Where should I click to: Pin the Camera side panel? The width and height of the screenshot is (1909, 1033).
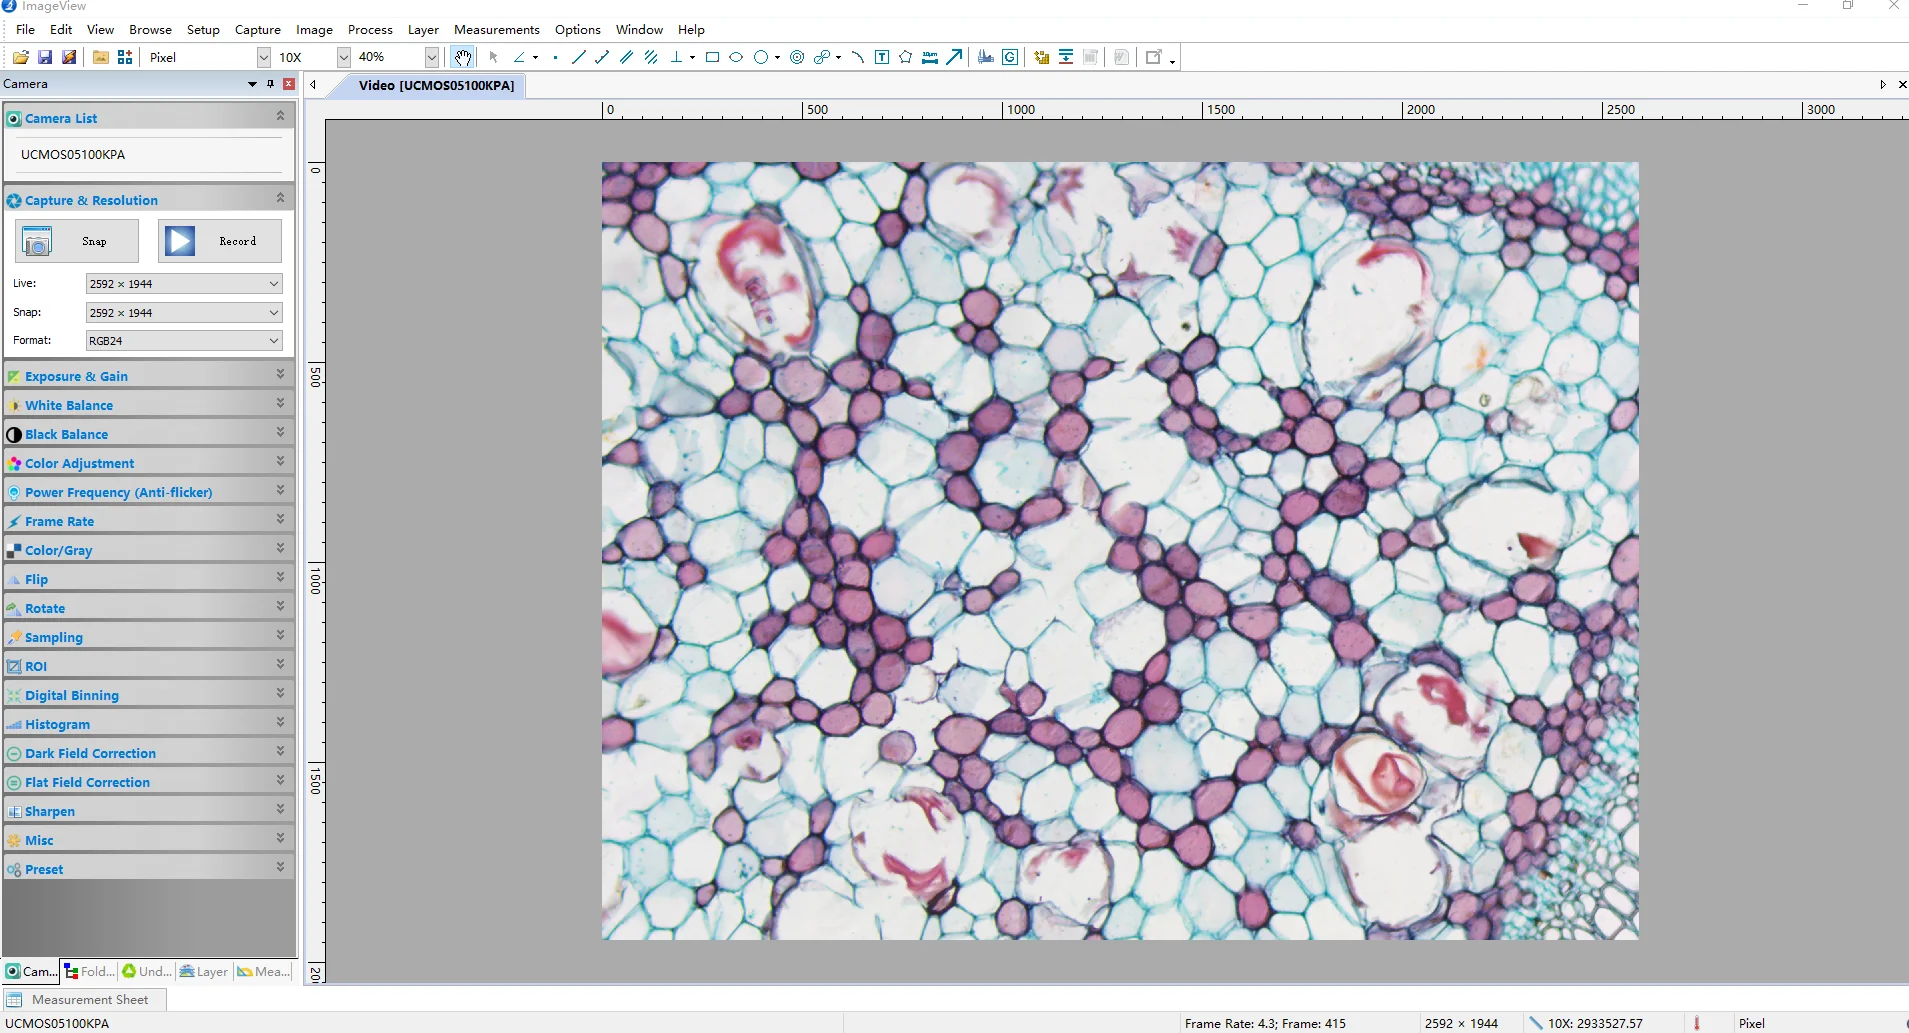coord(270,84)
